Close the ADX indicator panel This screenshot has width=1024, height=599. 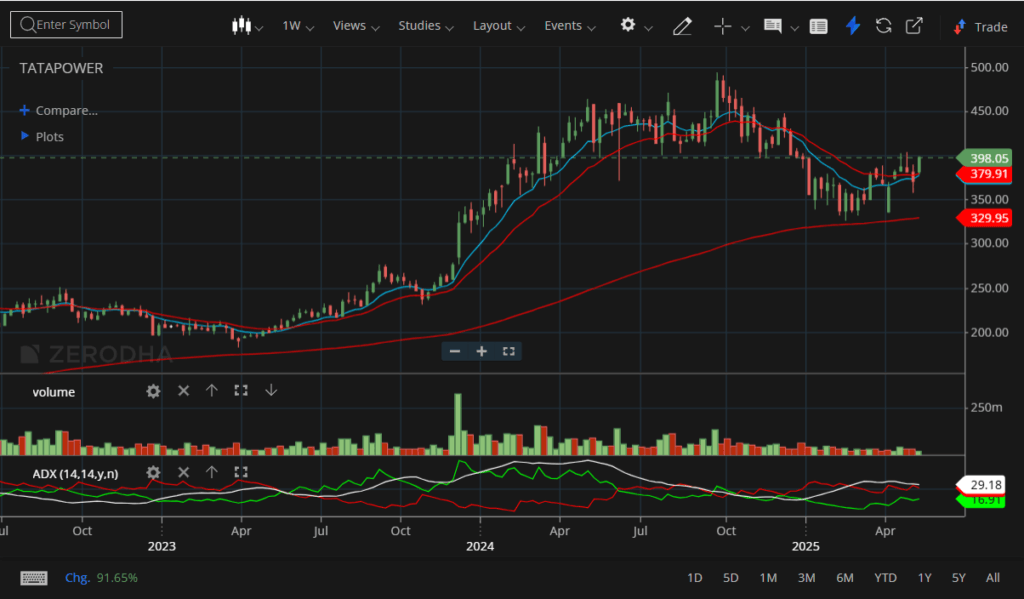tap(183, 473)
